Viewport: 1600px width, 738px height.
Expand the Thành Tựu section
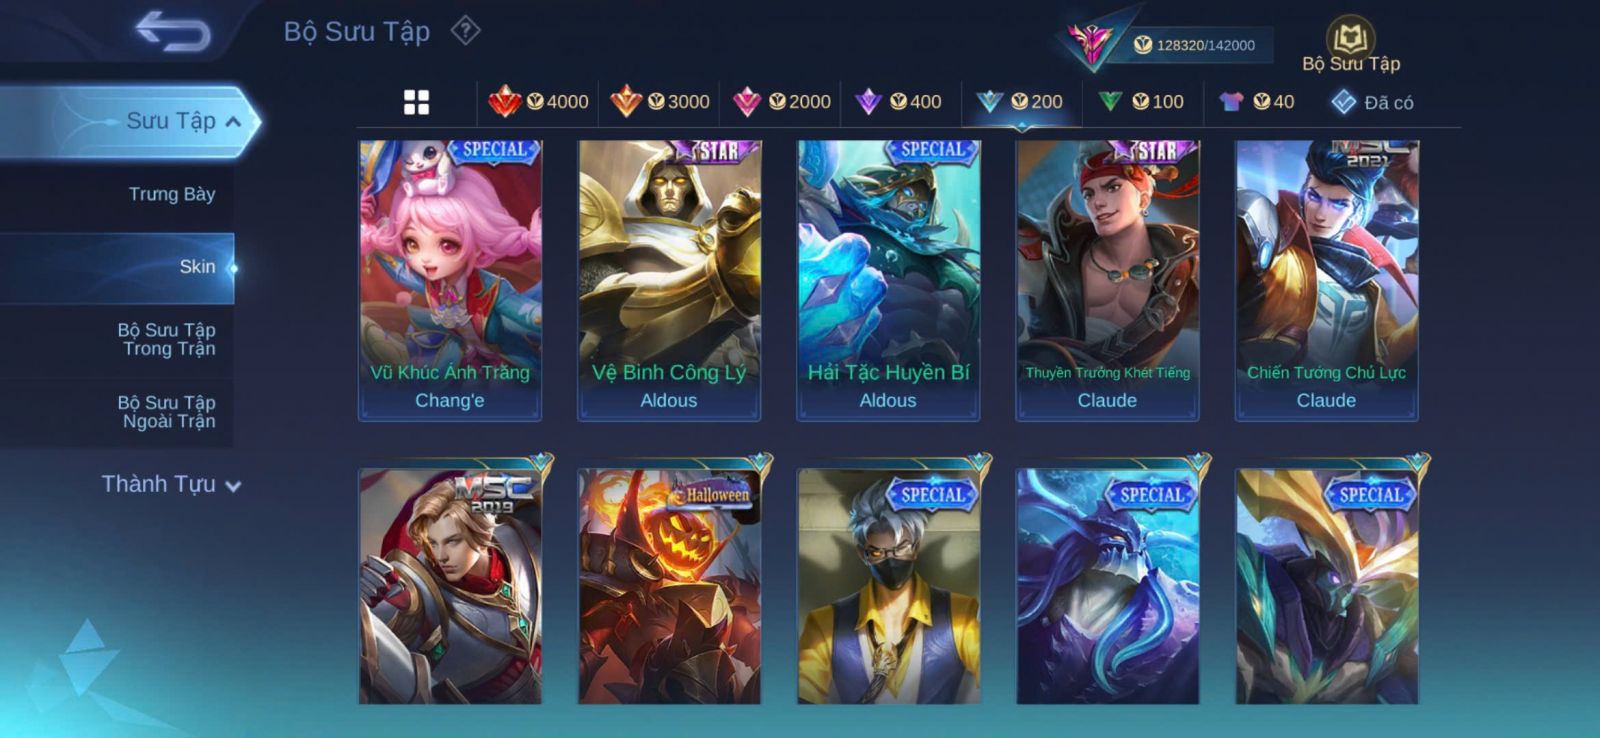coord(171,484)
